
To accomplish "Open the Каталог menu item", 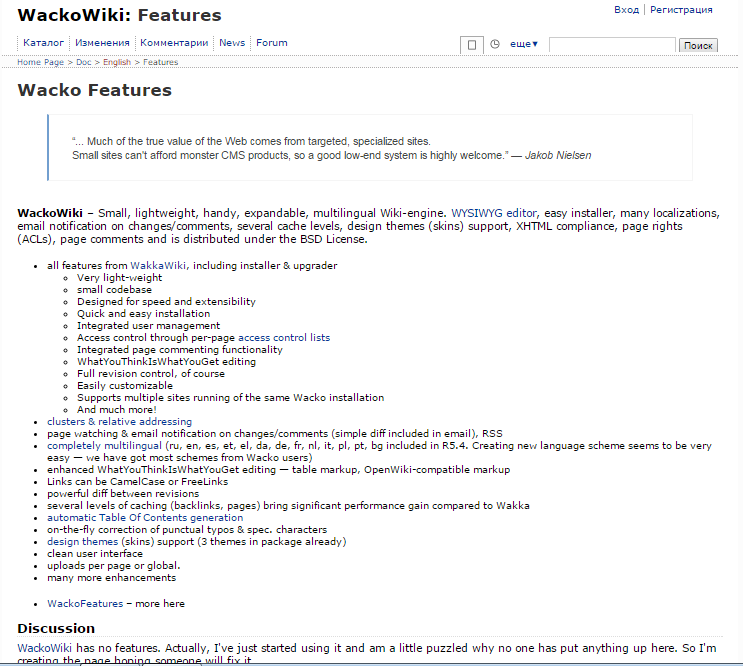I will pos(43,43).
